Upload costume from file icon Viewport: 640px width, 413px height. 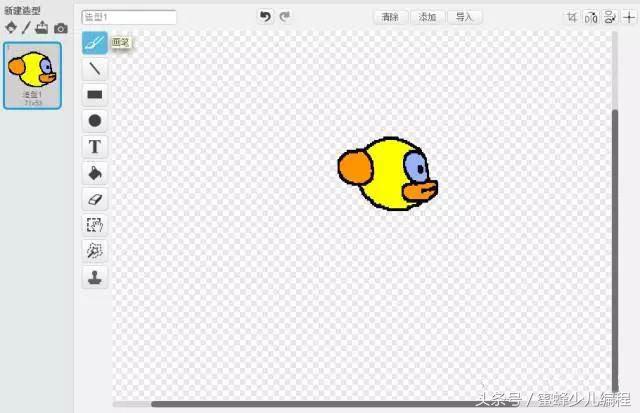click(42, 28)
